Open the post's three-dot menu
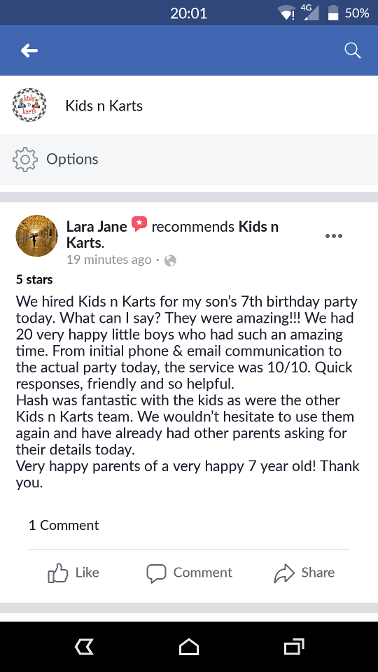The height and width of the screenshot is (672, 378). pyautogui.click(x=333, y=236)
